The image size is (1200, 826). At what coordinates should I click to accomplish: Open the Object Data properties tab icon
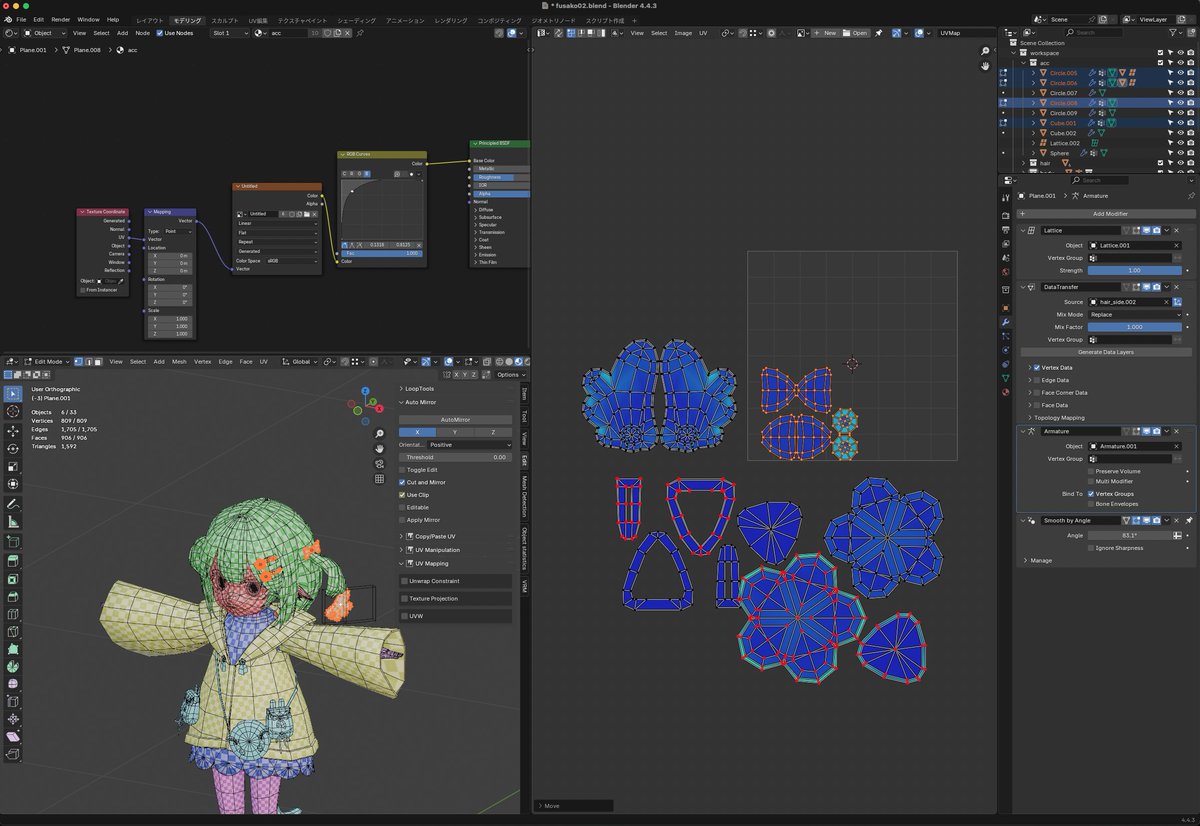click(x=1006, y=378)
